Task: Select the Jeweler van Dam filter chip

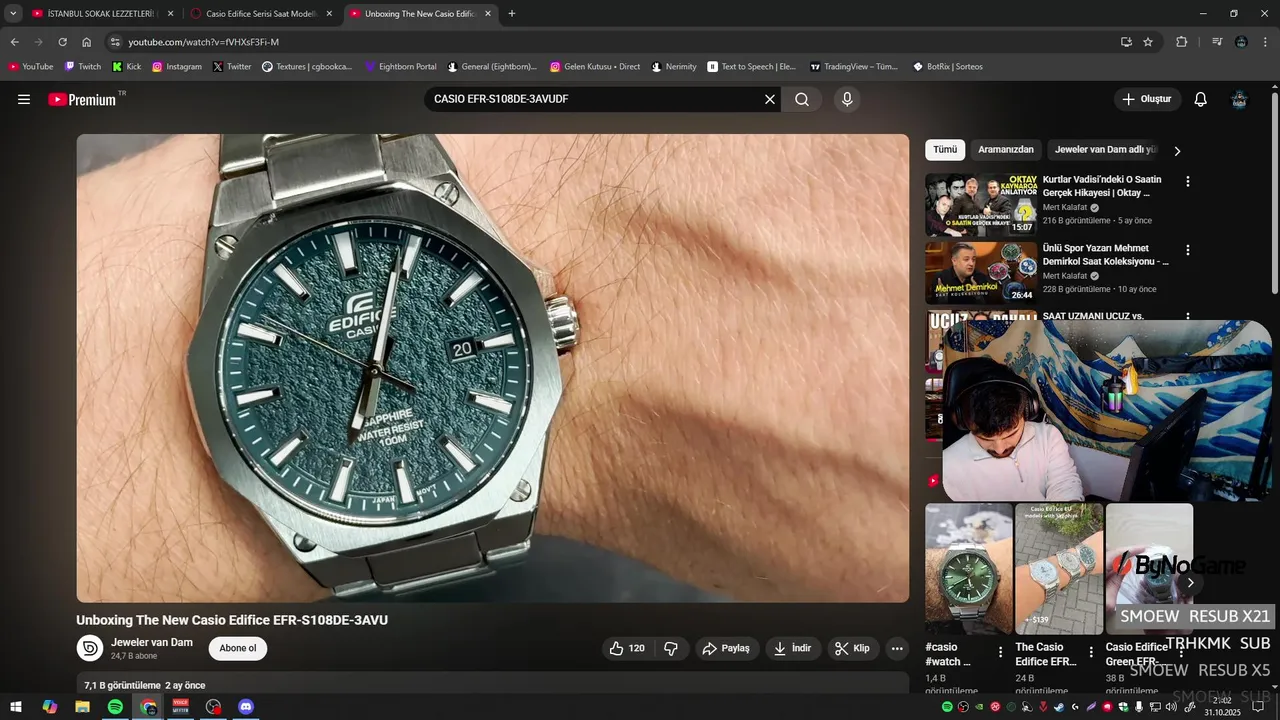Action: coord(1105,150)
